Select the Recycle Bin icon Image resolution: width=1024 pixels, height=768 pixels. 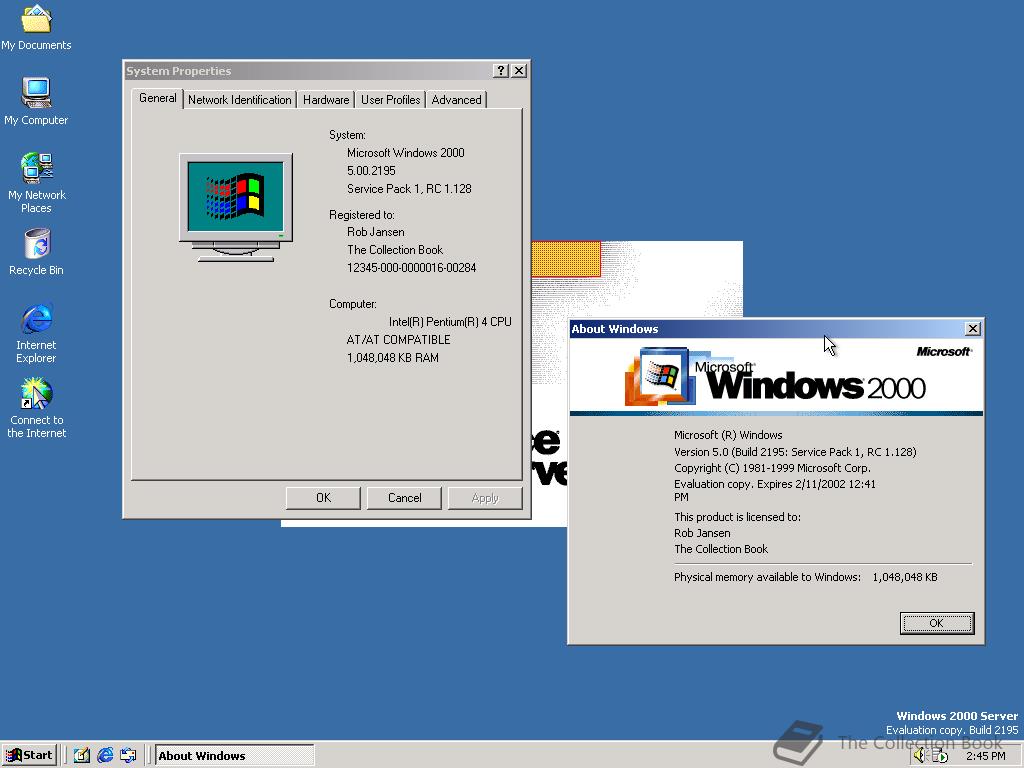tap(36, 251)
